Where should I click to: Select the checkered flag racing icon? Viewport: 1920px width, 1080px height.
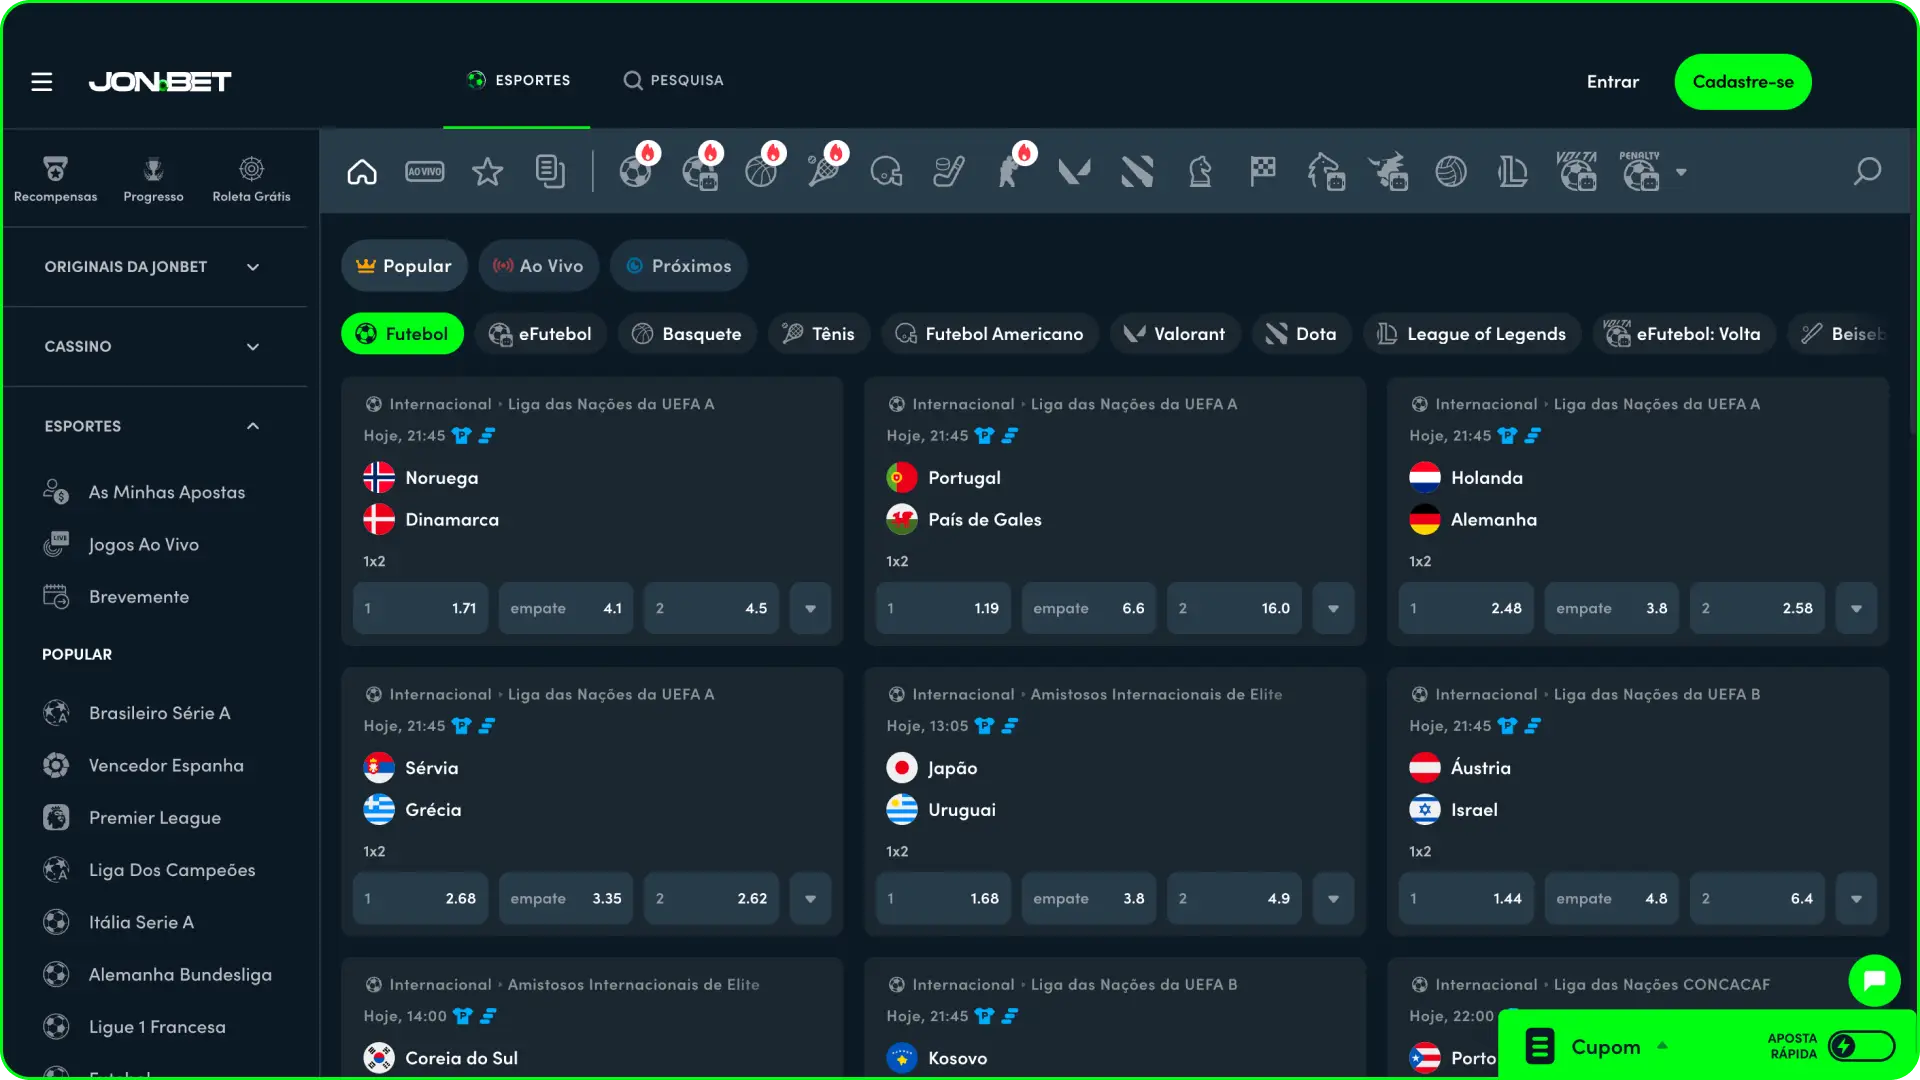[1263, 172]
